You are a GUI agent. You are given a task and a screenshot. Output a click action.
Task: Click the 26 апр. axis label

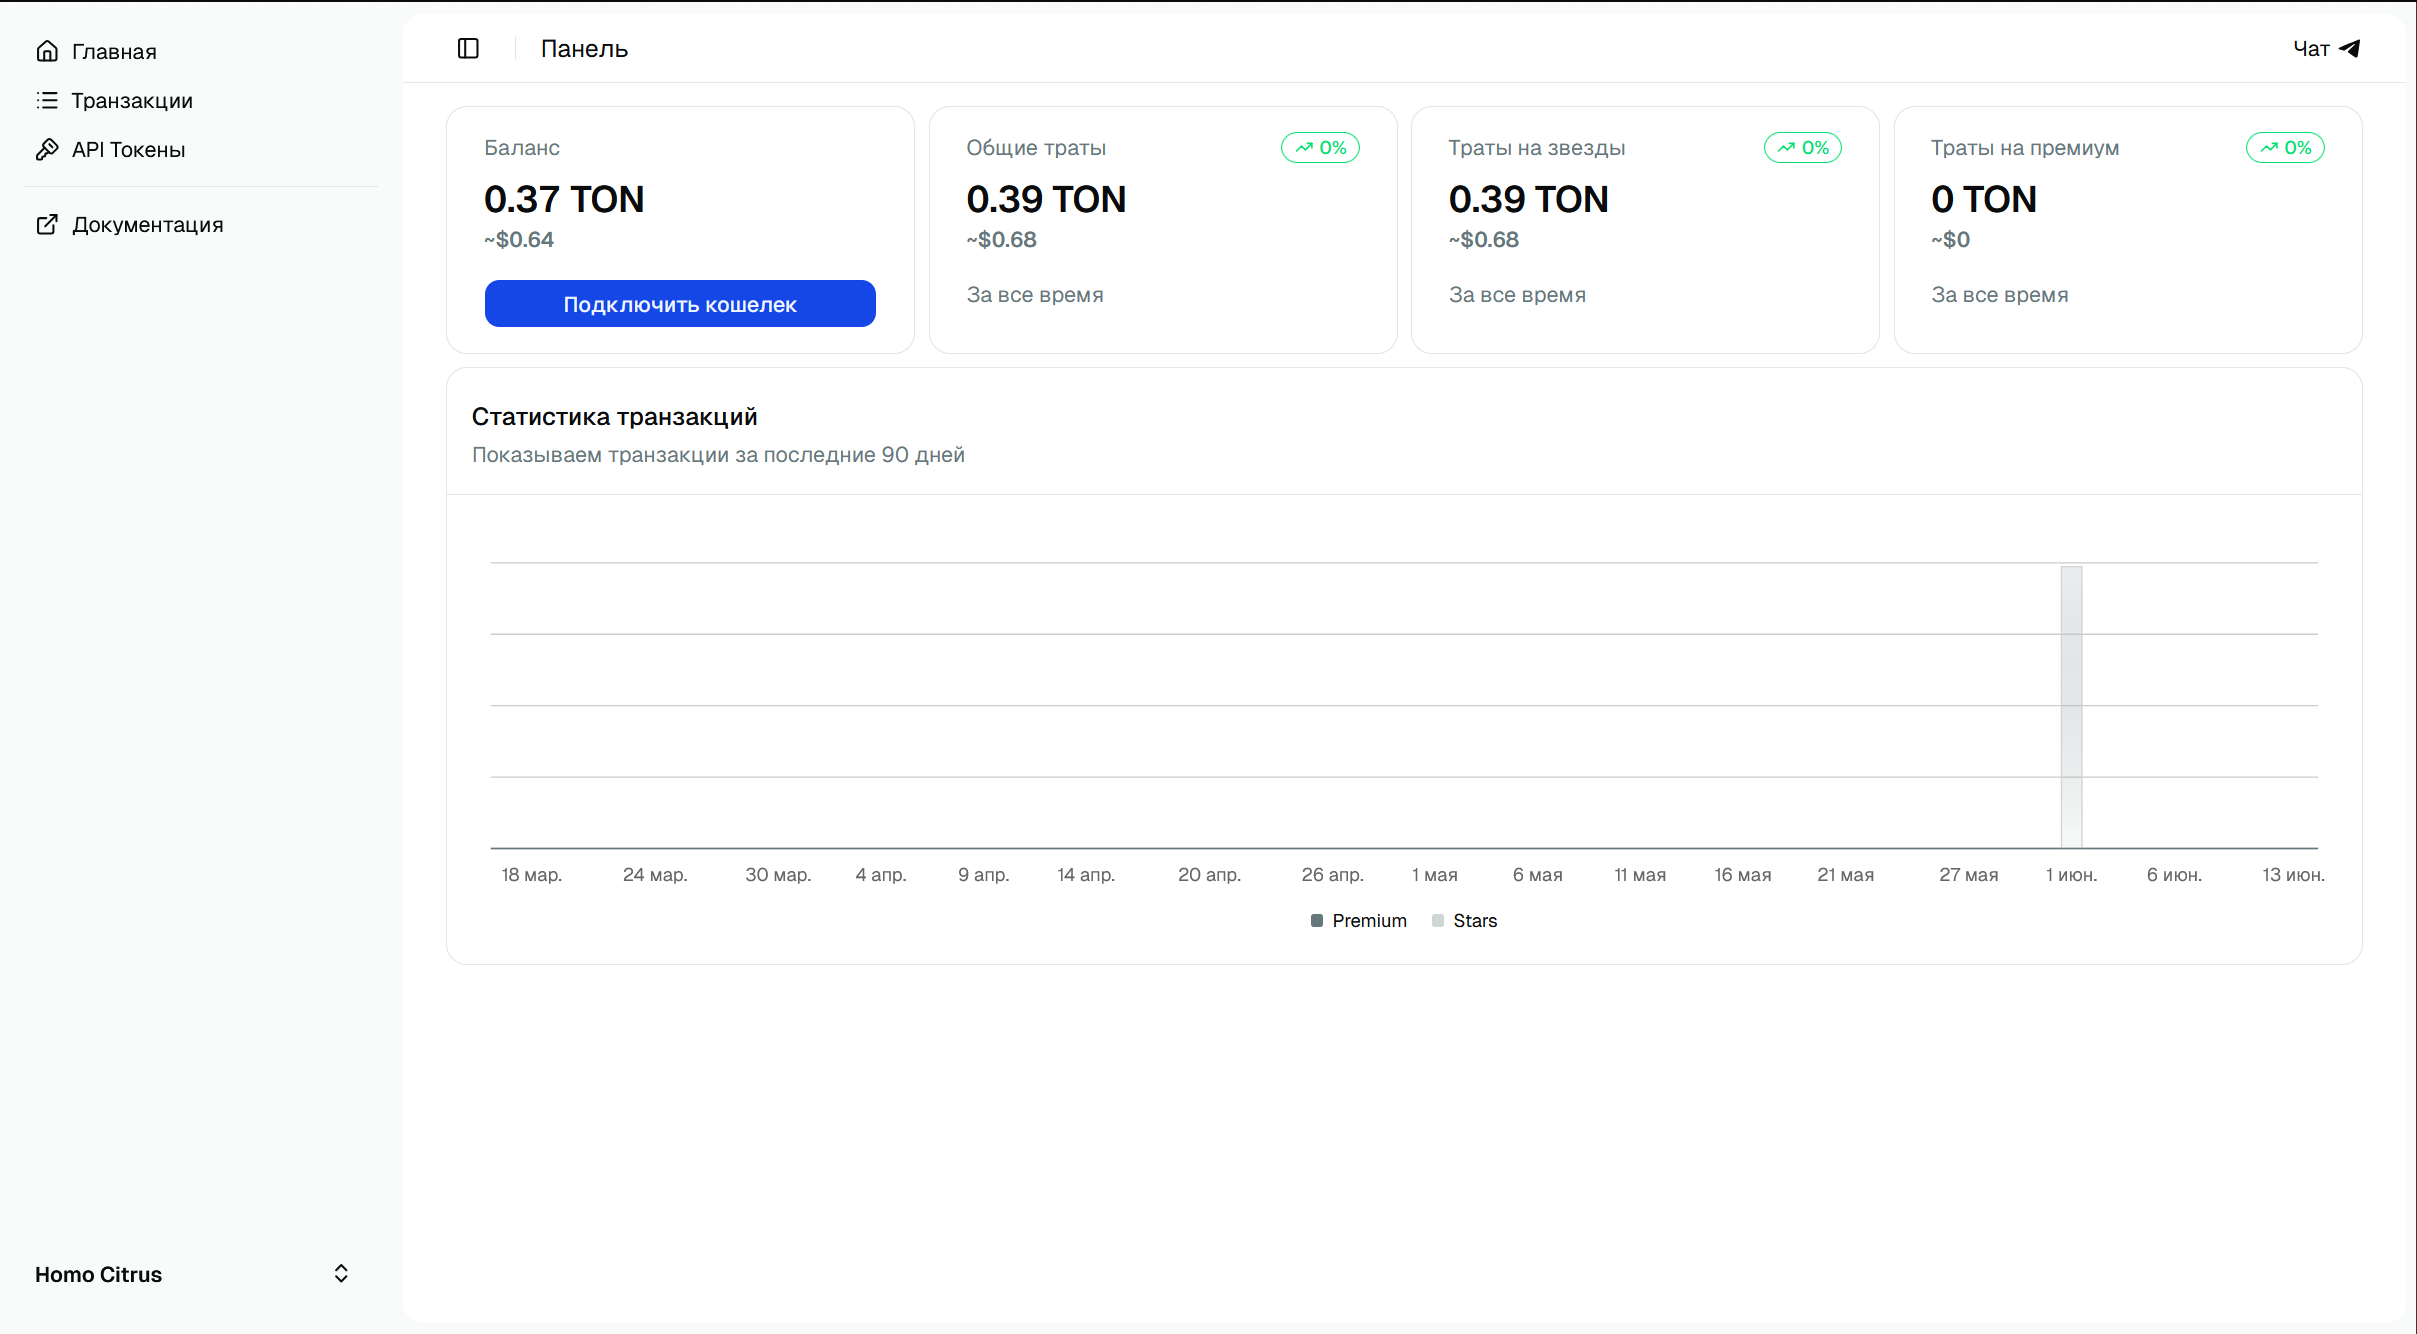pyautogui.click(x=1333, y=875)
